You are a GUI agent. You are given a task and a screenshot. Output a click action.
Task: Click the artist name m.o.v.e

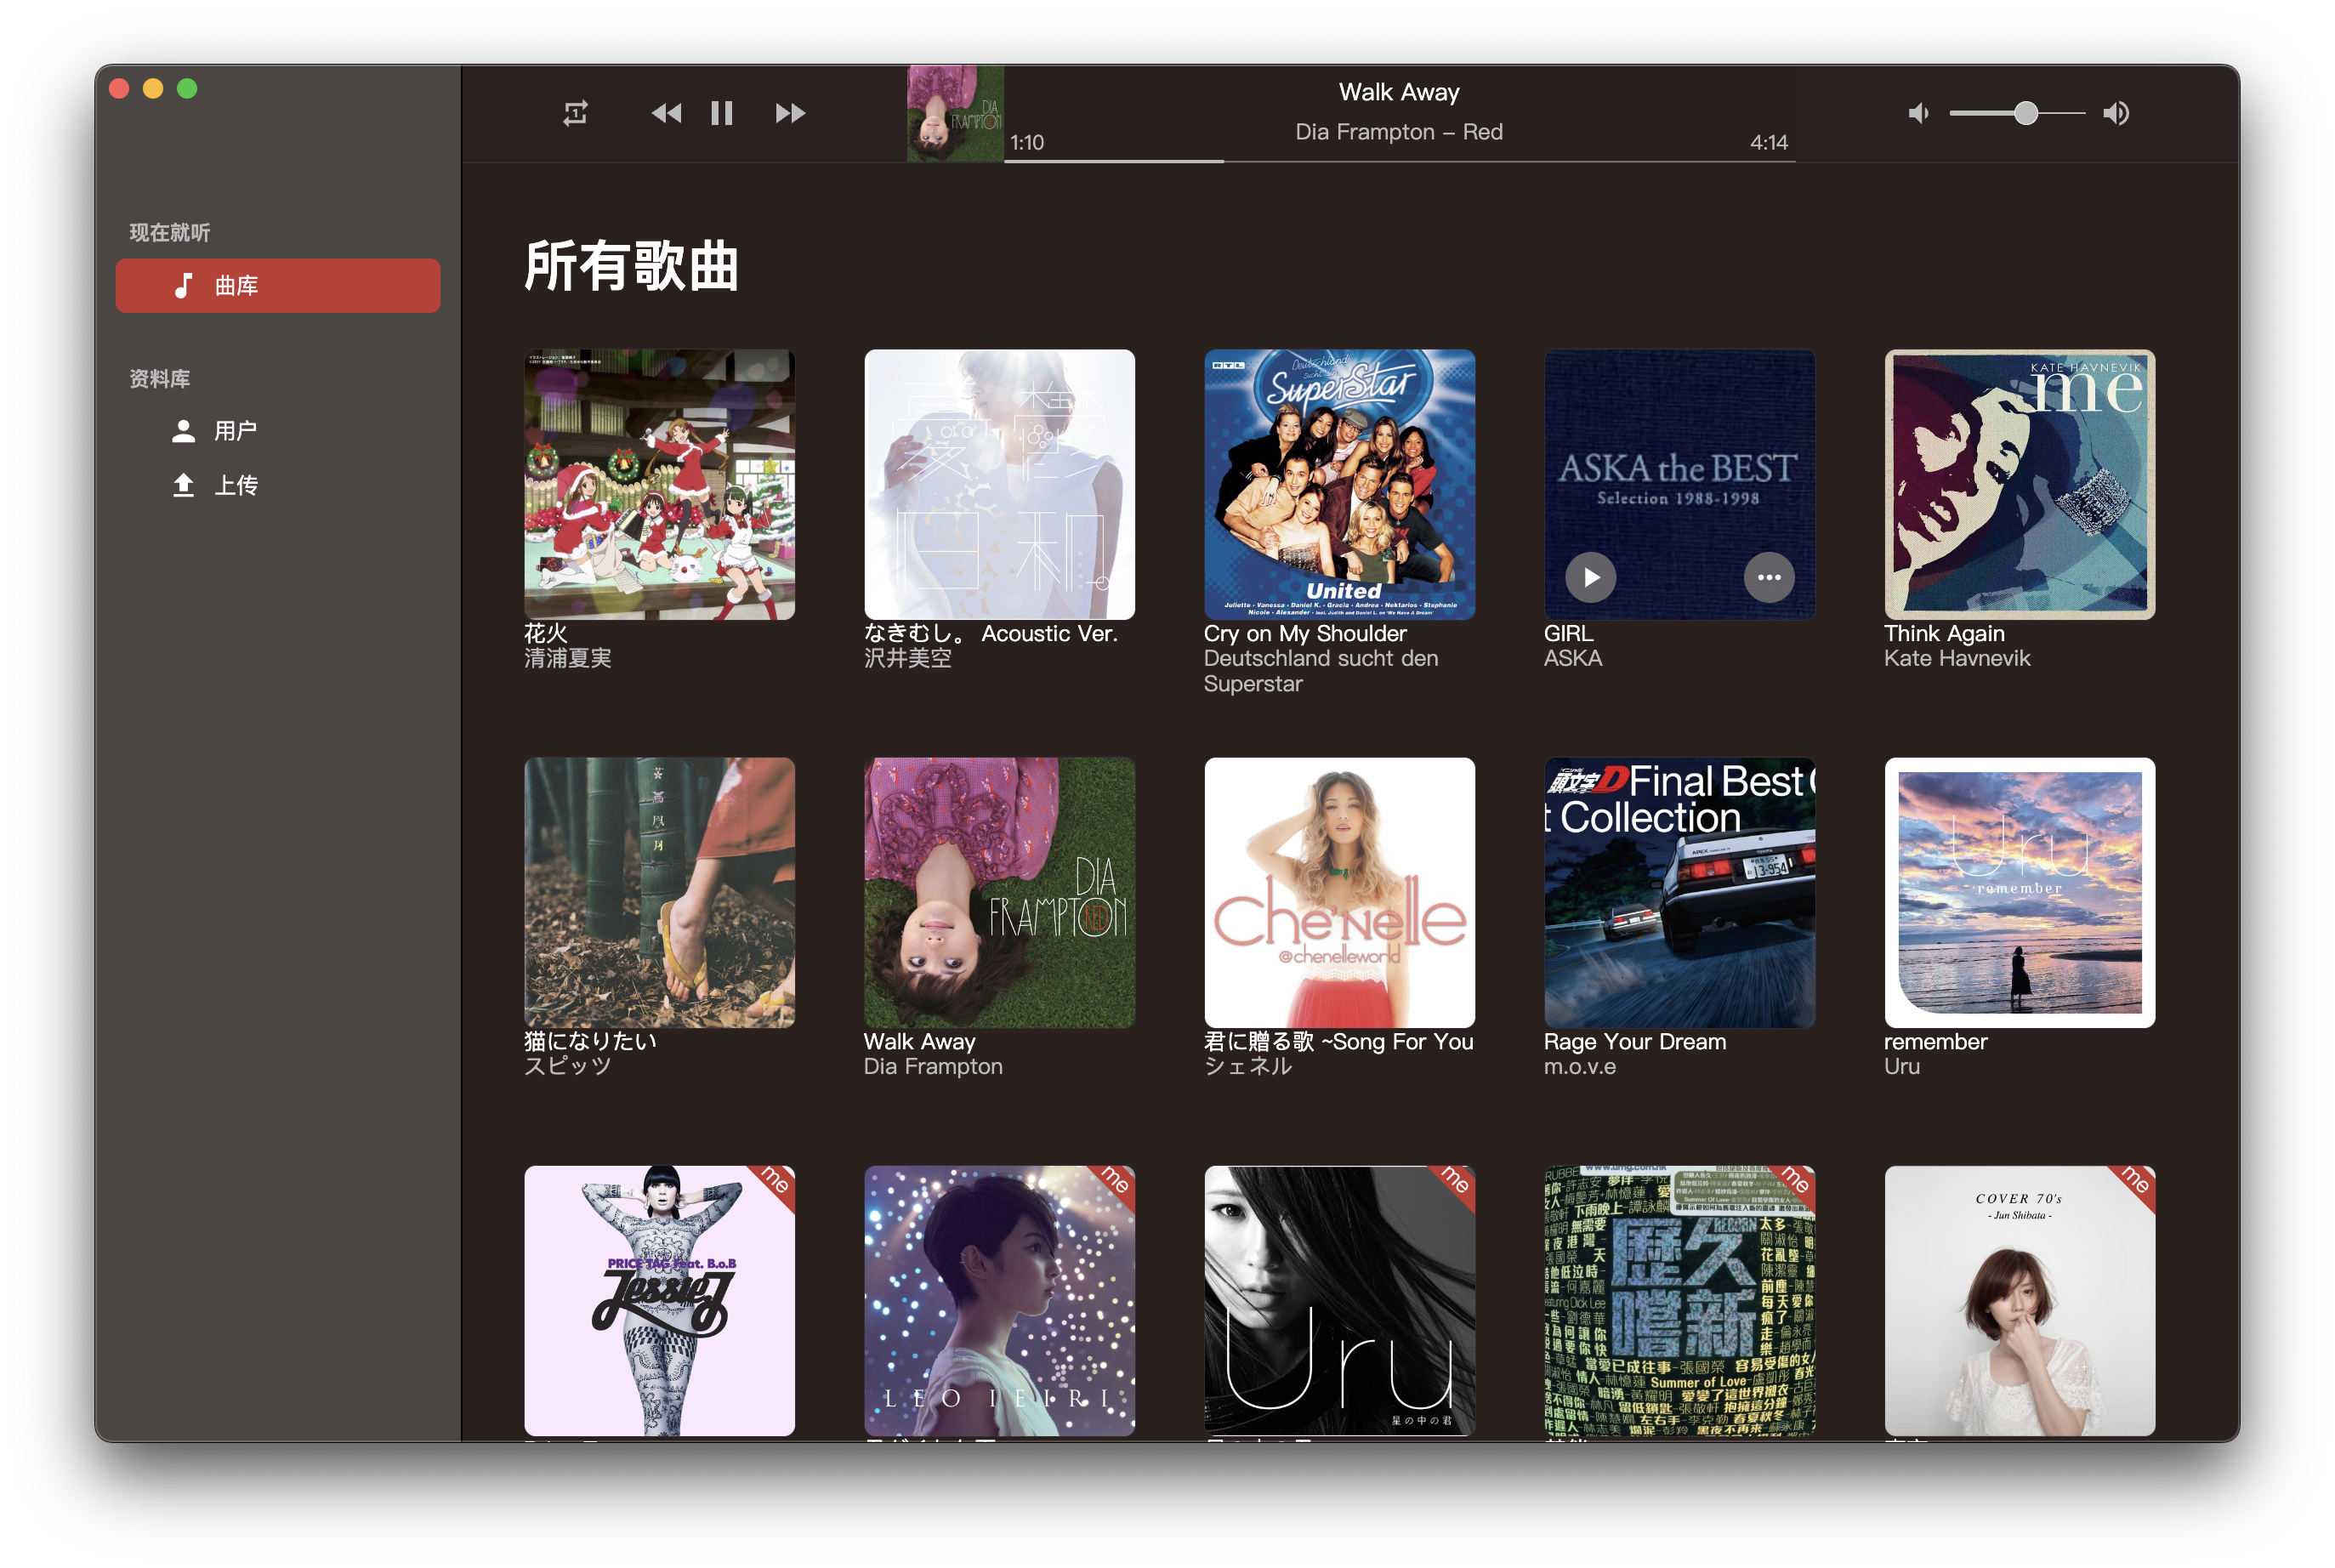point(1580,1066)
